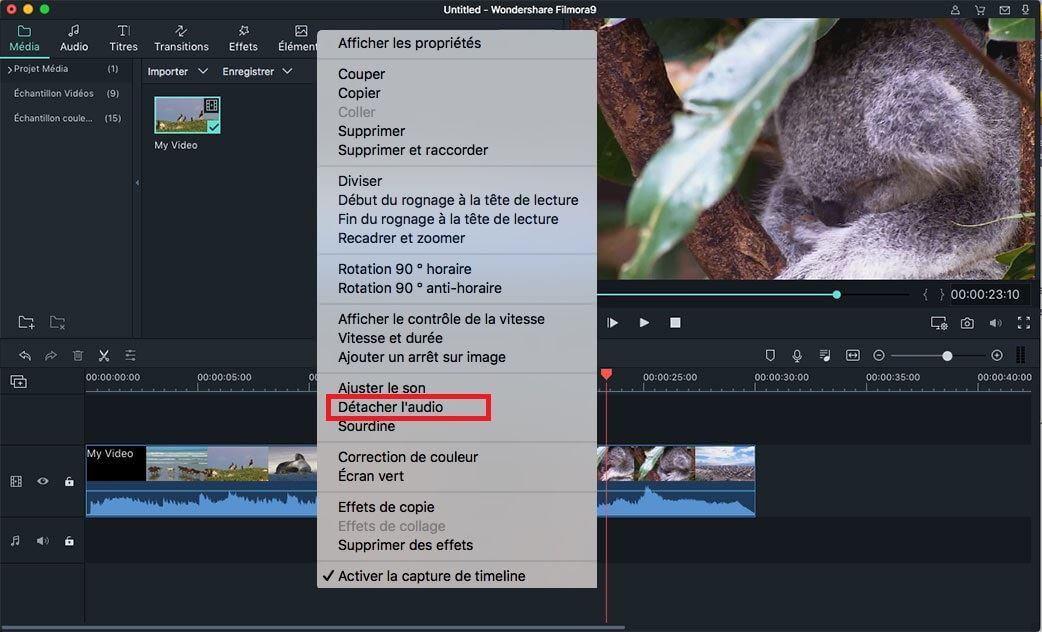The image size is (1042, 632).
Task: Collapse the media library side panel arrow
Action: tap(137, 183)
